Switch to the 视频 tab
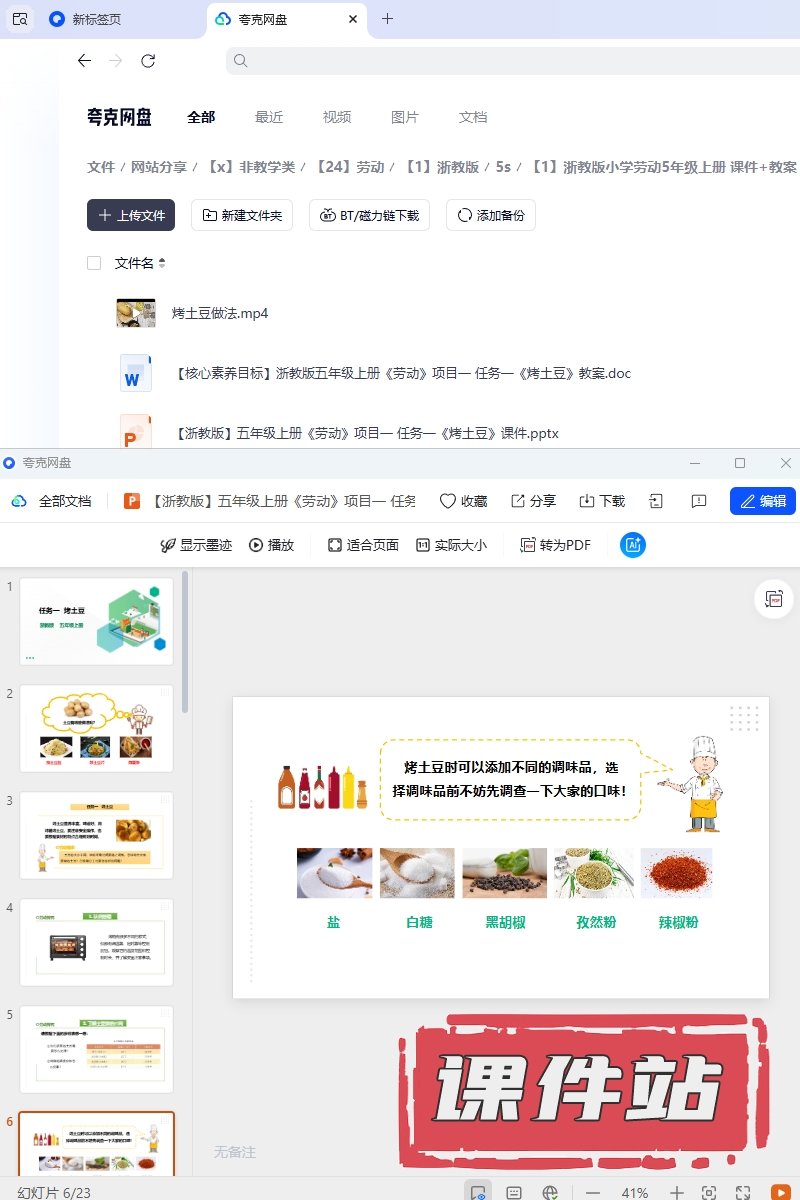This screenshot has height=1200, width=800. point(337,117)
